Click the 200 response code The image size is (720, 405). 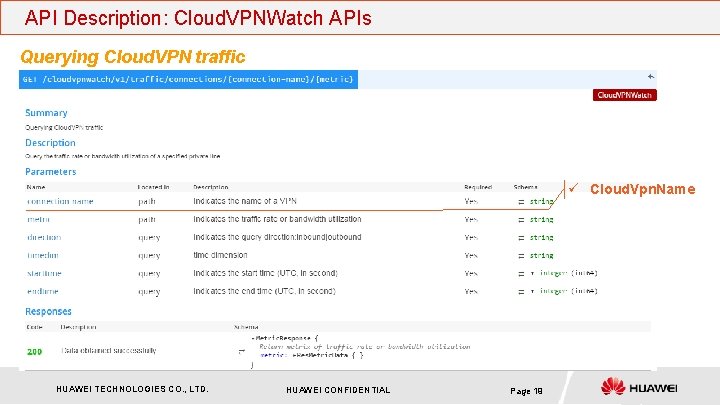(34, 352)
